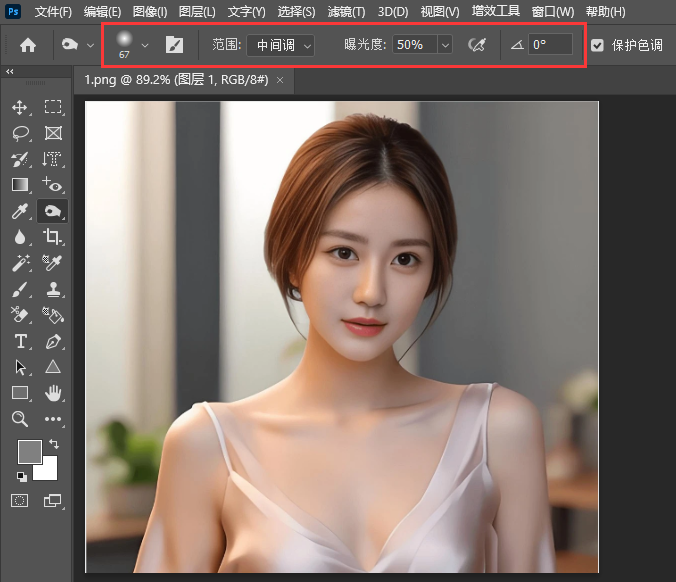Close the 1.png document tab
Image resolution: width=676 pixels, height=582 pixels.
click(280, 80)
